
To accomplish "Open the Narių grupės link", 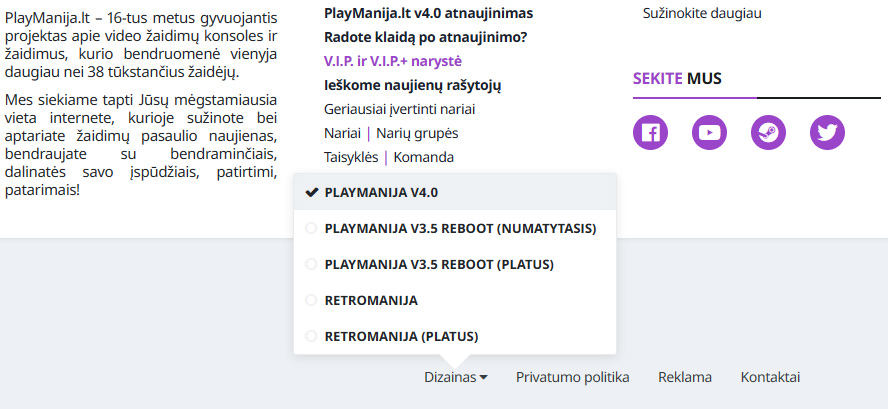I will (x=417, y=133).
